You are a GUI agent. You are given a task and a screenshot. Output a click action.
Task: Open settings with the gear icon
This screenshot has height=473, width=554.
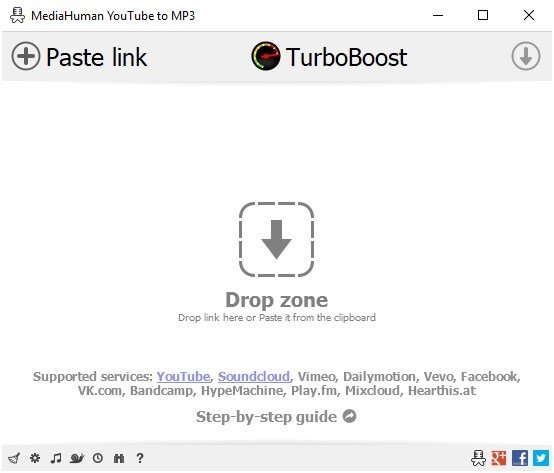[x=35, y=458]
